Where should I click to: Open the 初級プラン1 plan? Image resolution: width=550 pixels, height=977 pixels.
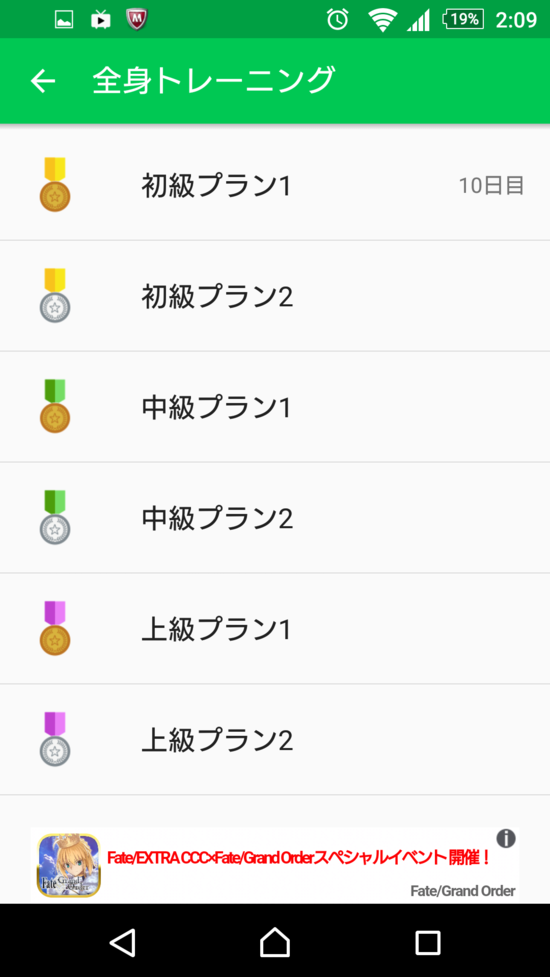coord(275,185)
